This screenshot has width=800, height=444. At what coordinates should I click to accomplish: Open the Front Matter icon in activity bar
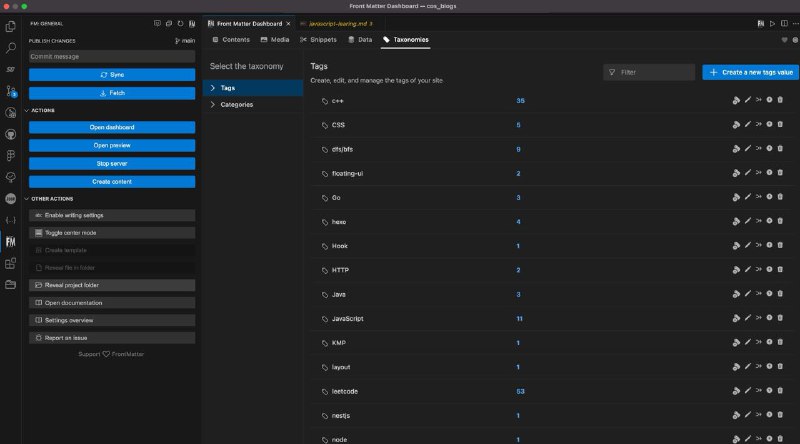pyautogui.click(x=11, y=241)
